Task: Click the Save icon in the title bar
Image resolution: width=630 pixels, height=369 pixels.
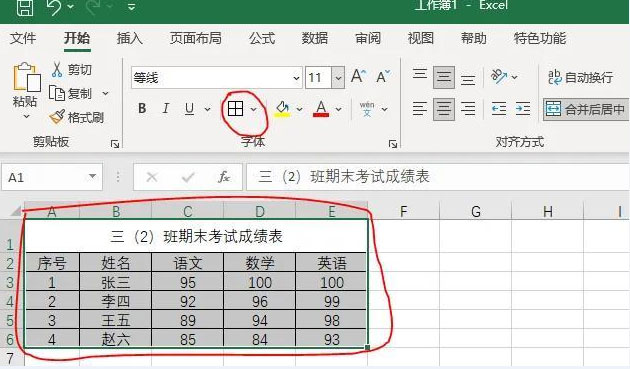Action: point(25,7)
